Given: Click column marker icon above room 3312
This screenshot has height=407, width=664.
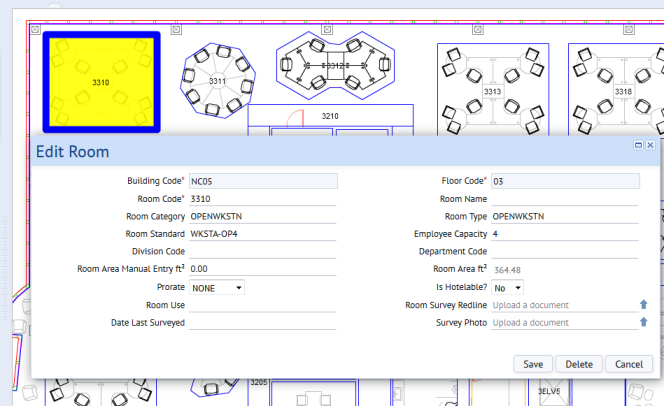Looking at the screenshot, I should 327,29.
